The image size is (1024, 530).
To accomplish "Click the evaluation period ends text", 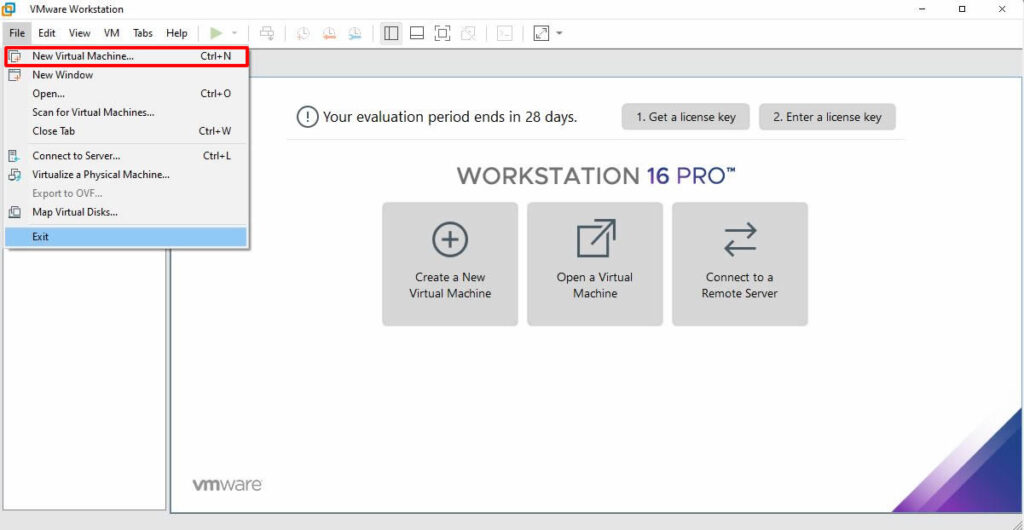I will [x=450, y=117].
